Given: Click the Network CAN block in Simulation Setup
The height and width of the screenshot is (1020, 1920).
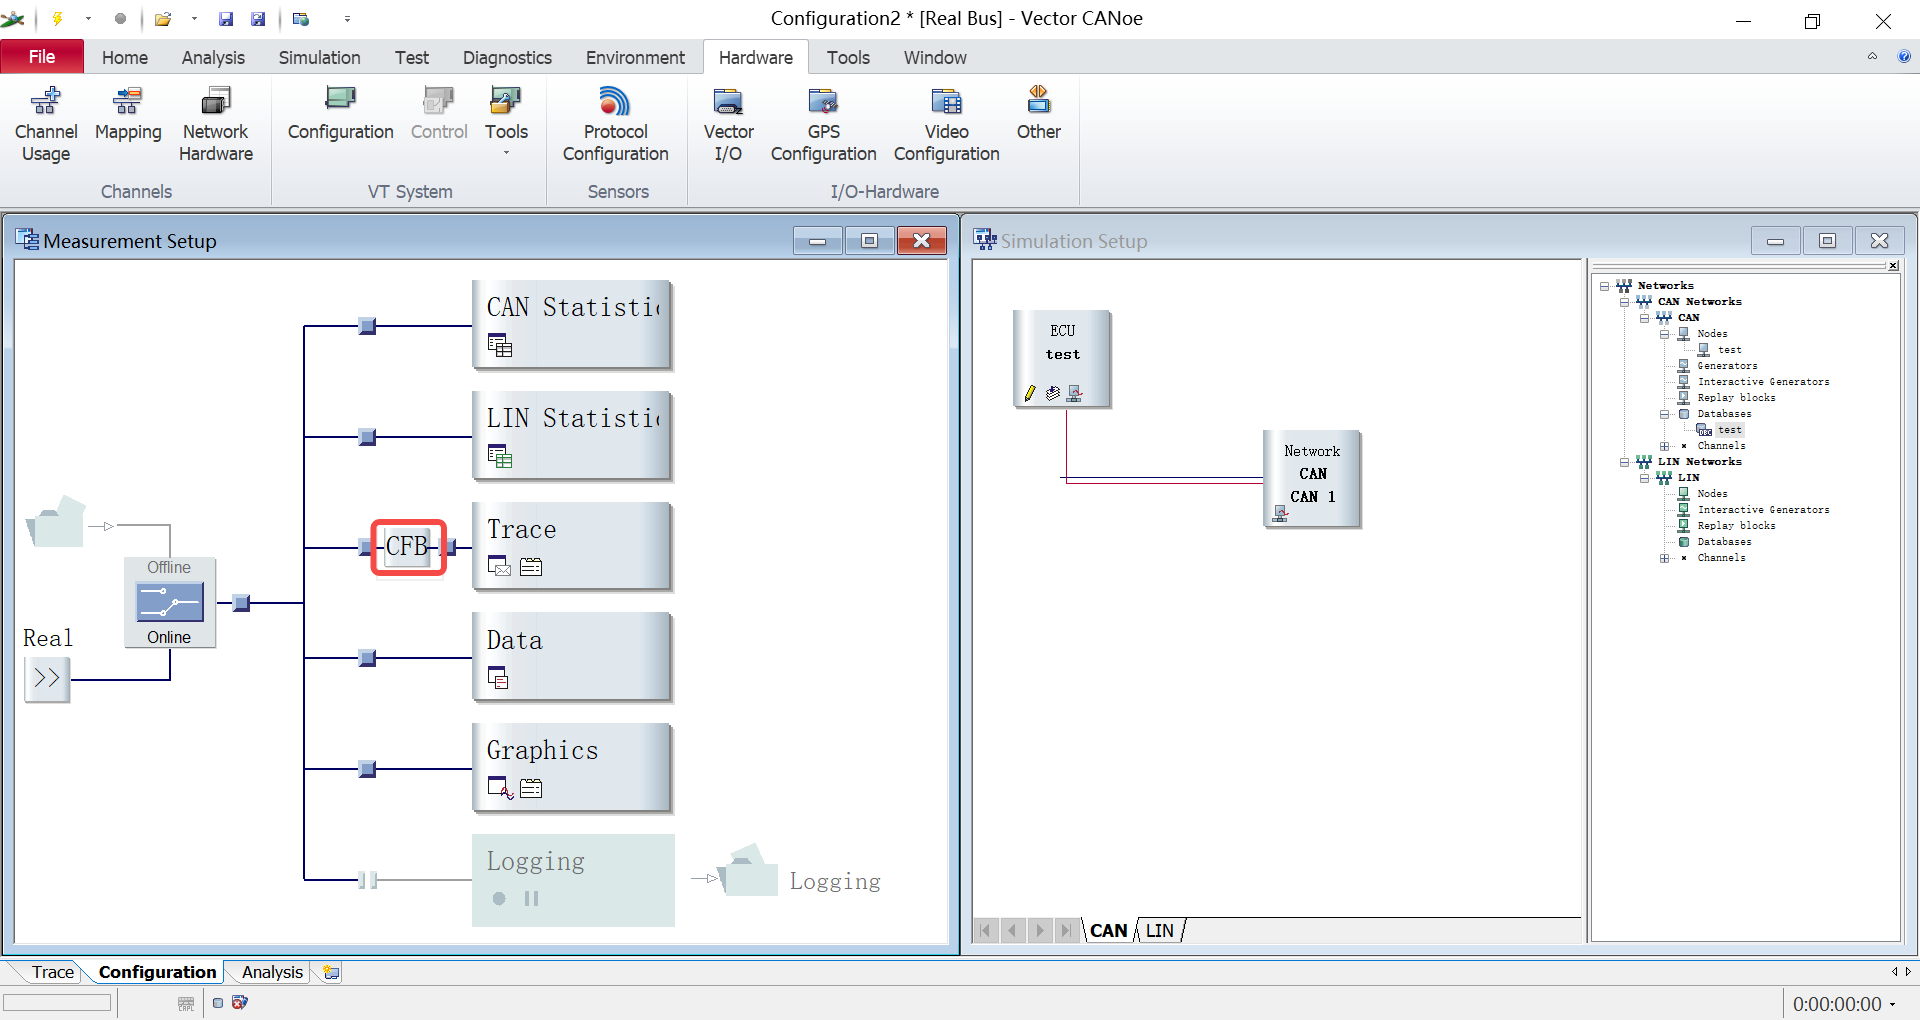Looking at the screenshot, I should [1312, 478].
